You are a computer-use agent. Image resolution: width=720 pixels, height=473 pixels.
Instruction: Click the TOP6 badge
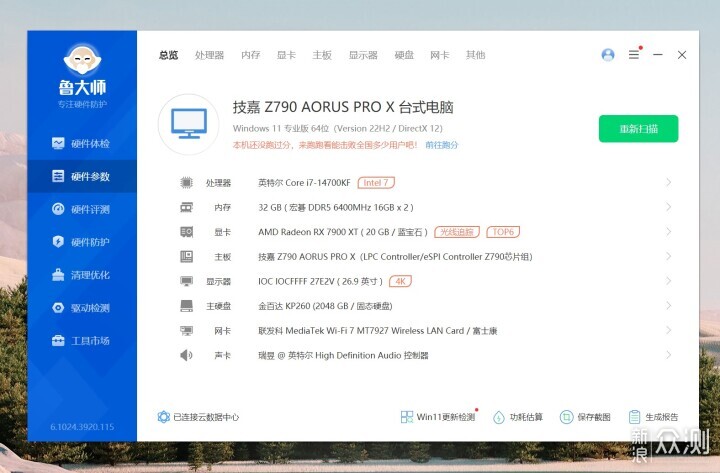(x=503, y=232)
